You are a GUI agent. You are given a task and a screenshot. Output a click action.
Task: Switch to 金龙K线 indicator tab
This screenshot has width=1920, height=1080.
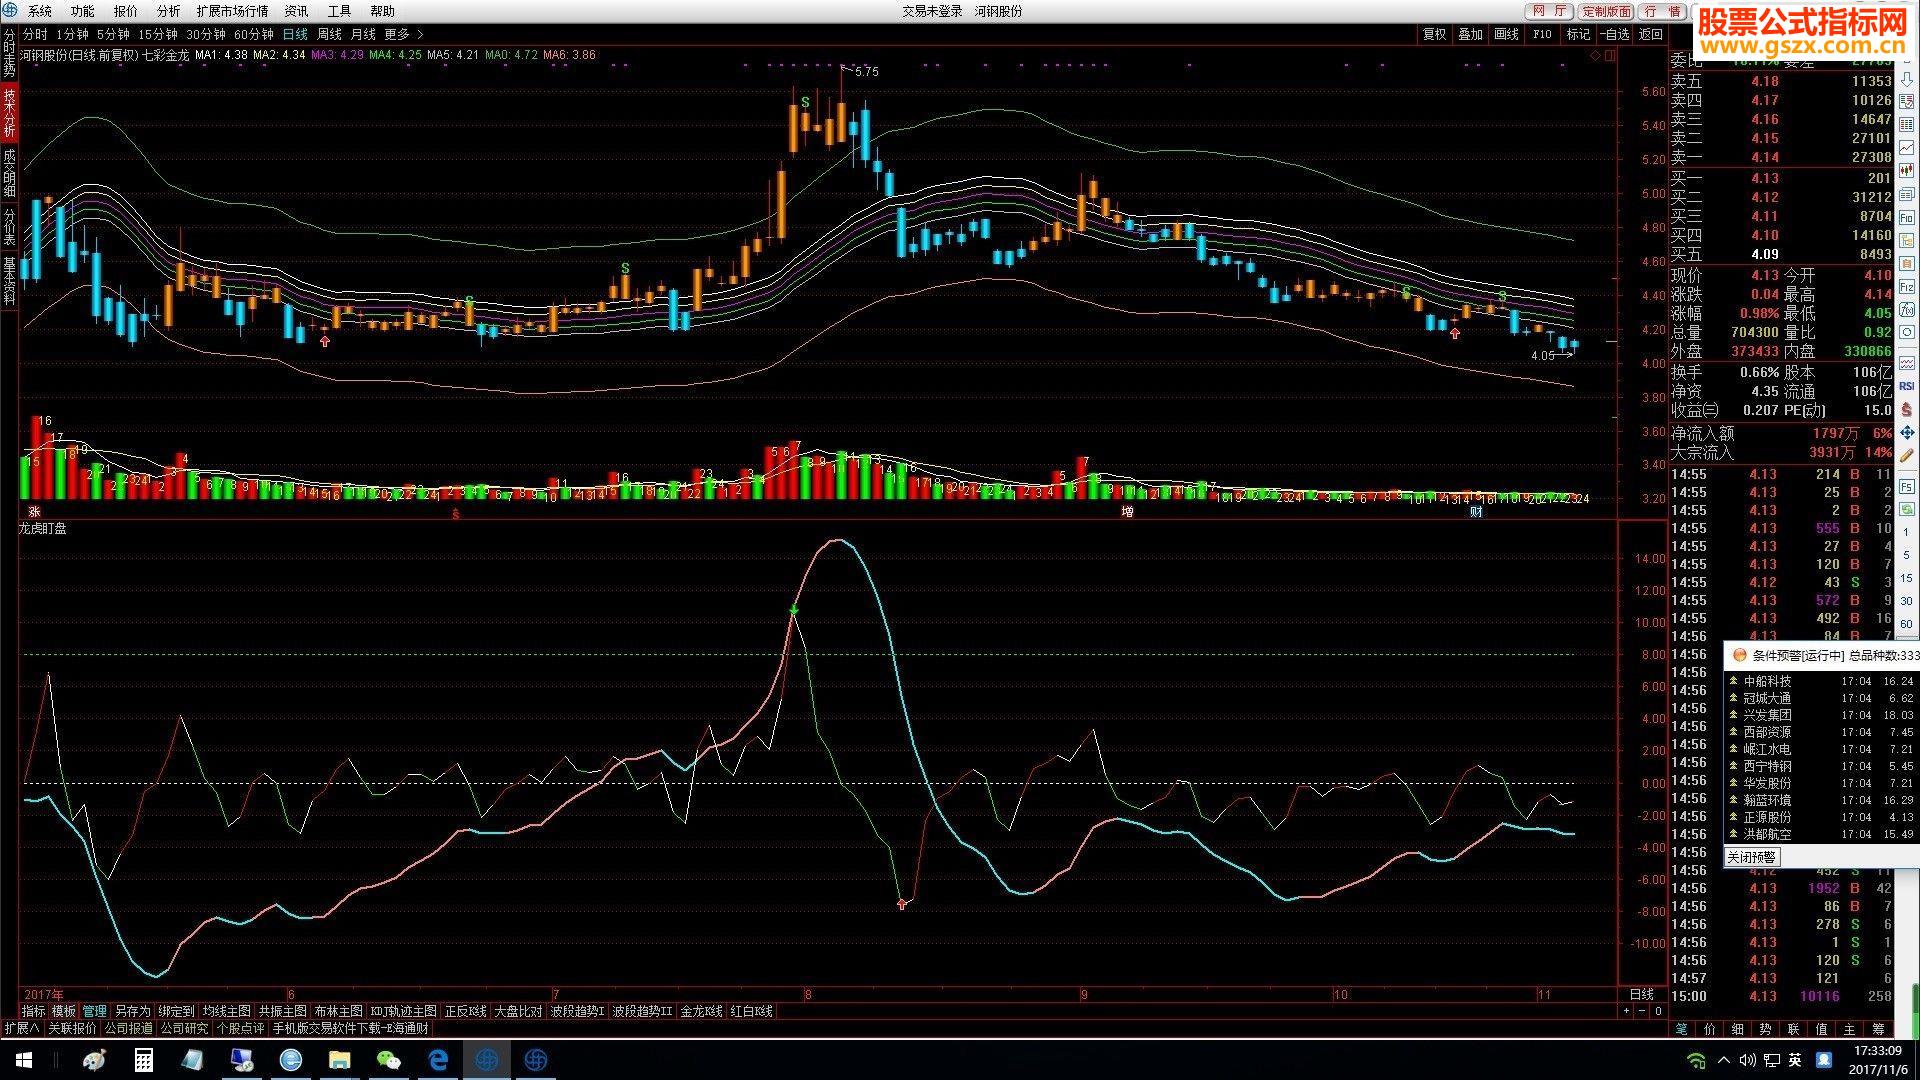[x=701, y=1011]
